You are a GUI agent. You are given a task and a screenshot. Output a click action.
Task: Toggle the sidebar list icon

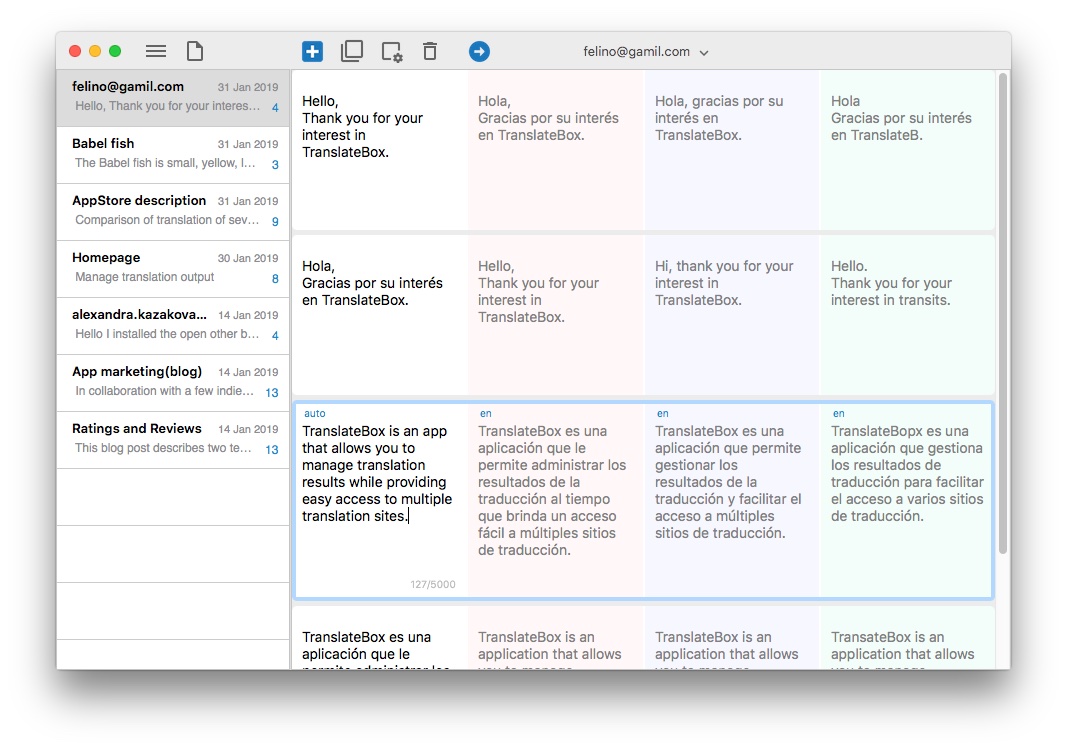(x=156, y=51)
